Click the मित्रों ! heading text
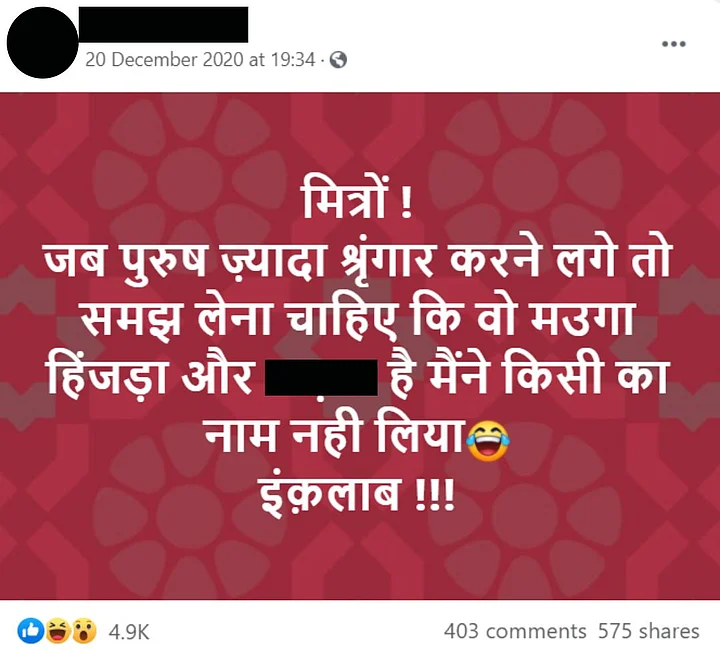This screenshot has height=650, width=720. [x=358, y=202]
